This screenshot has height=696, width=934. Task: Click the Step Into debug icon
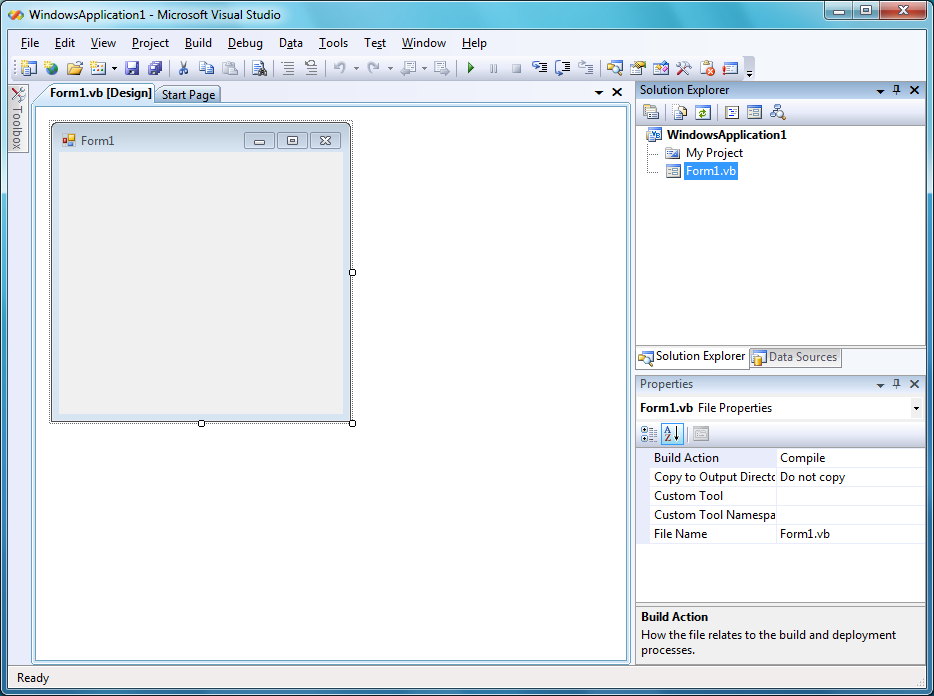[540, 68]
